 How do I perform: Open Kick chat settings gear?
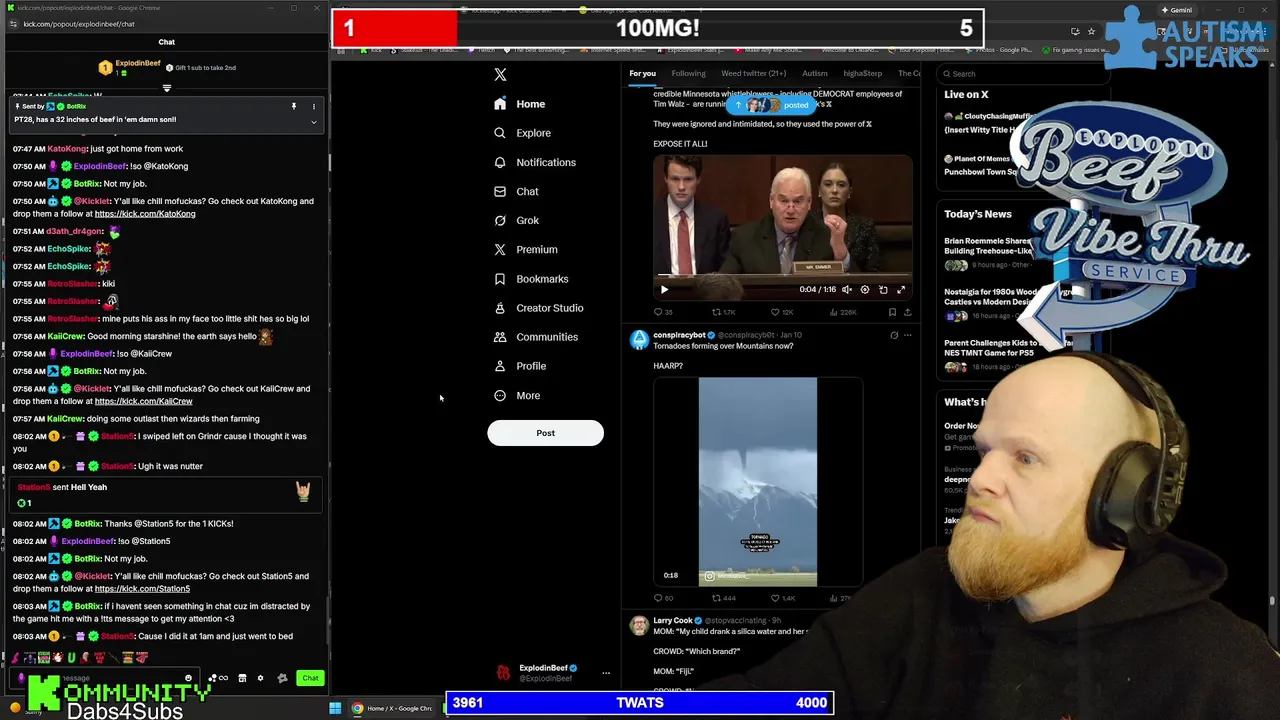tap(260, 678)
